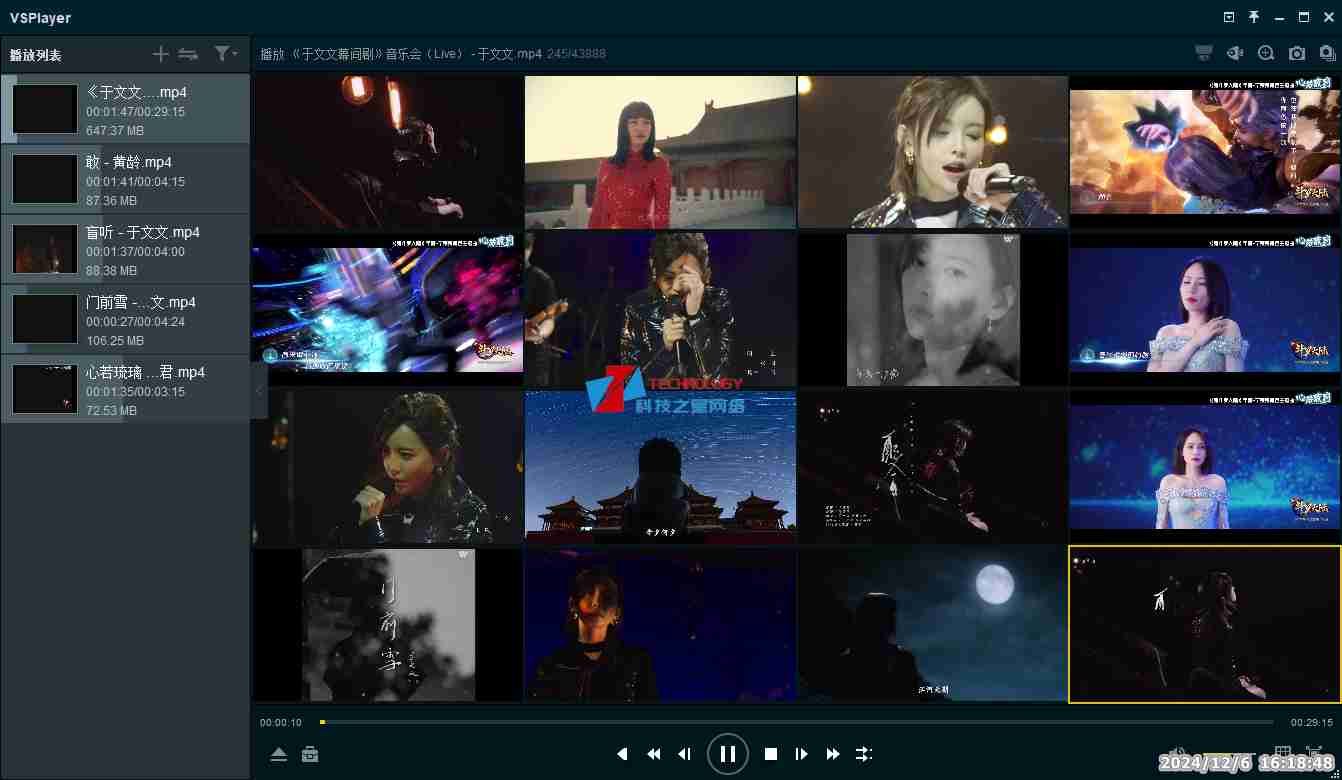Collapse the playlist panel with side handle

pos(259,390)
